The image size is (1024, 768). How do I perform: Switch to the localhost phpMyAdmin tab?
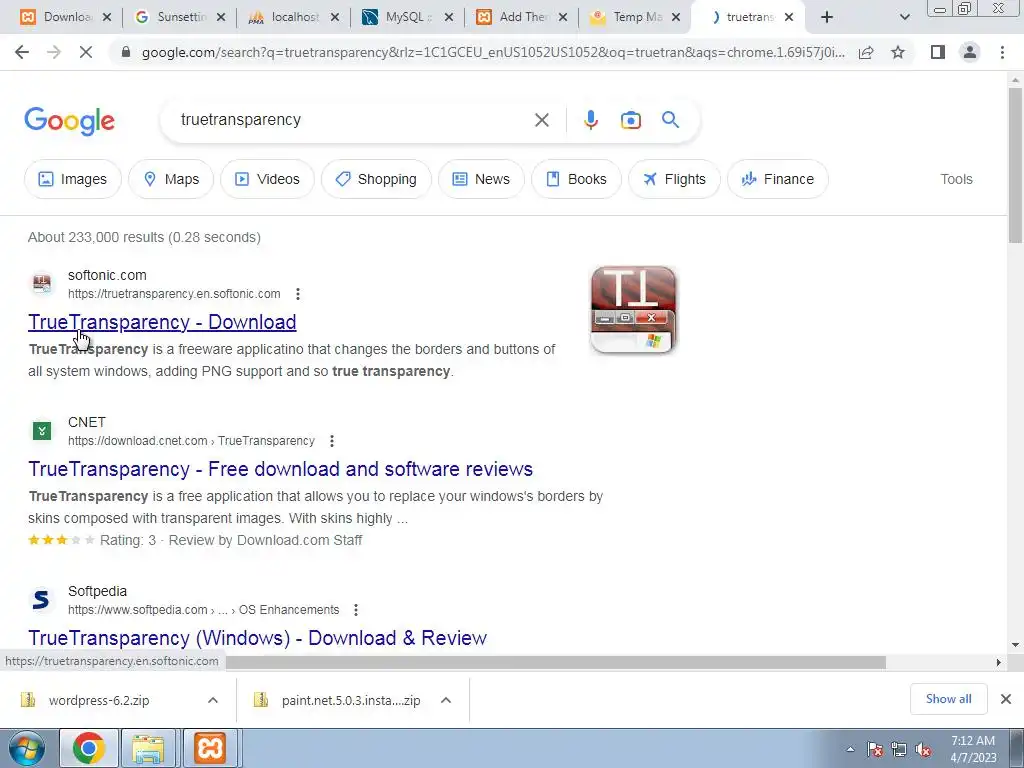click(x=293, y=18)
